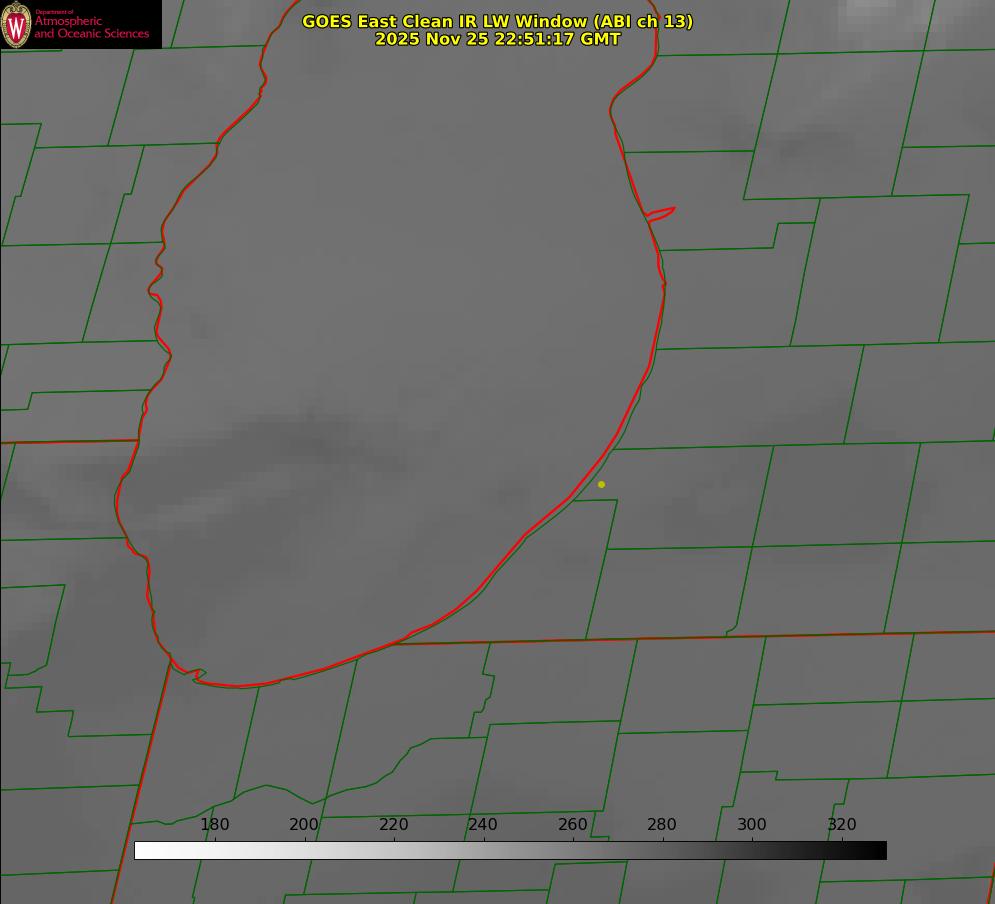Click the UW crest logo
995x904 pixels.
[16, 24]
